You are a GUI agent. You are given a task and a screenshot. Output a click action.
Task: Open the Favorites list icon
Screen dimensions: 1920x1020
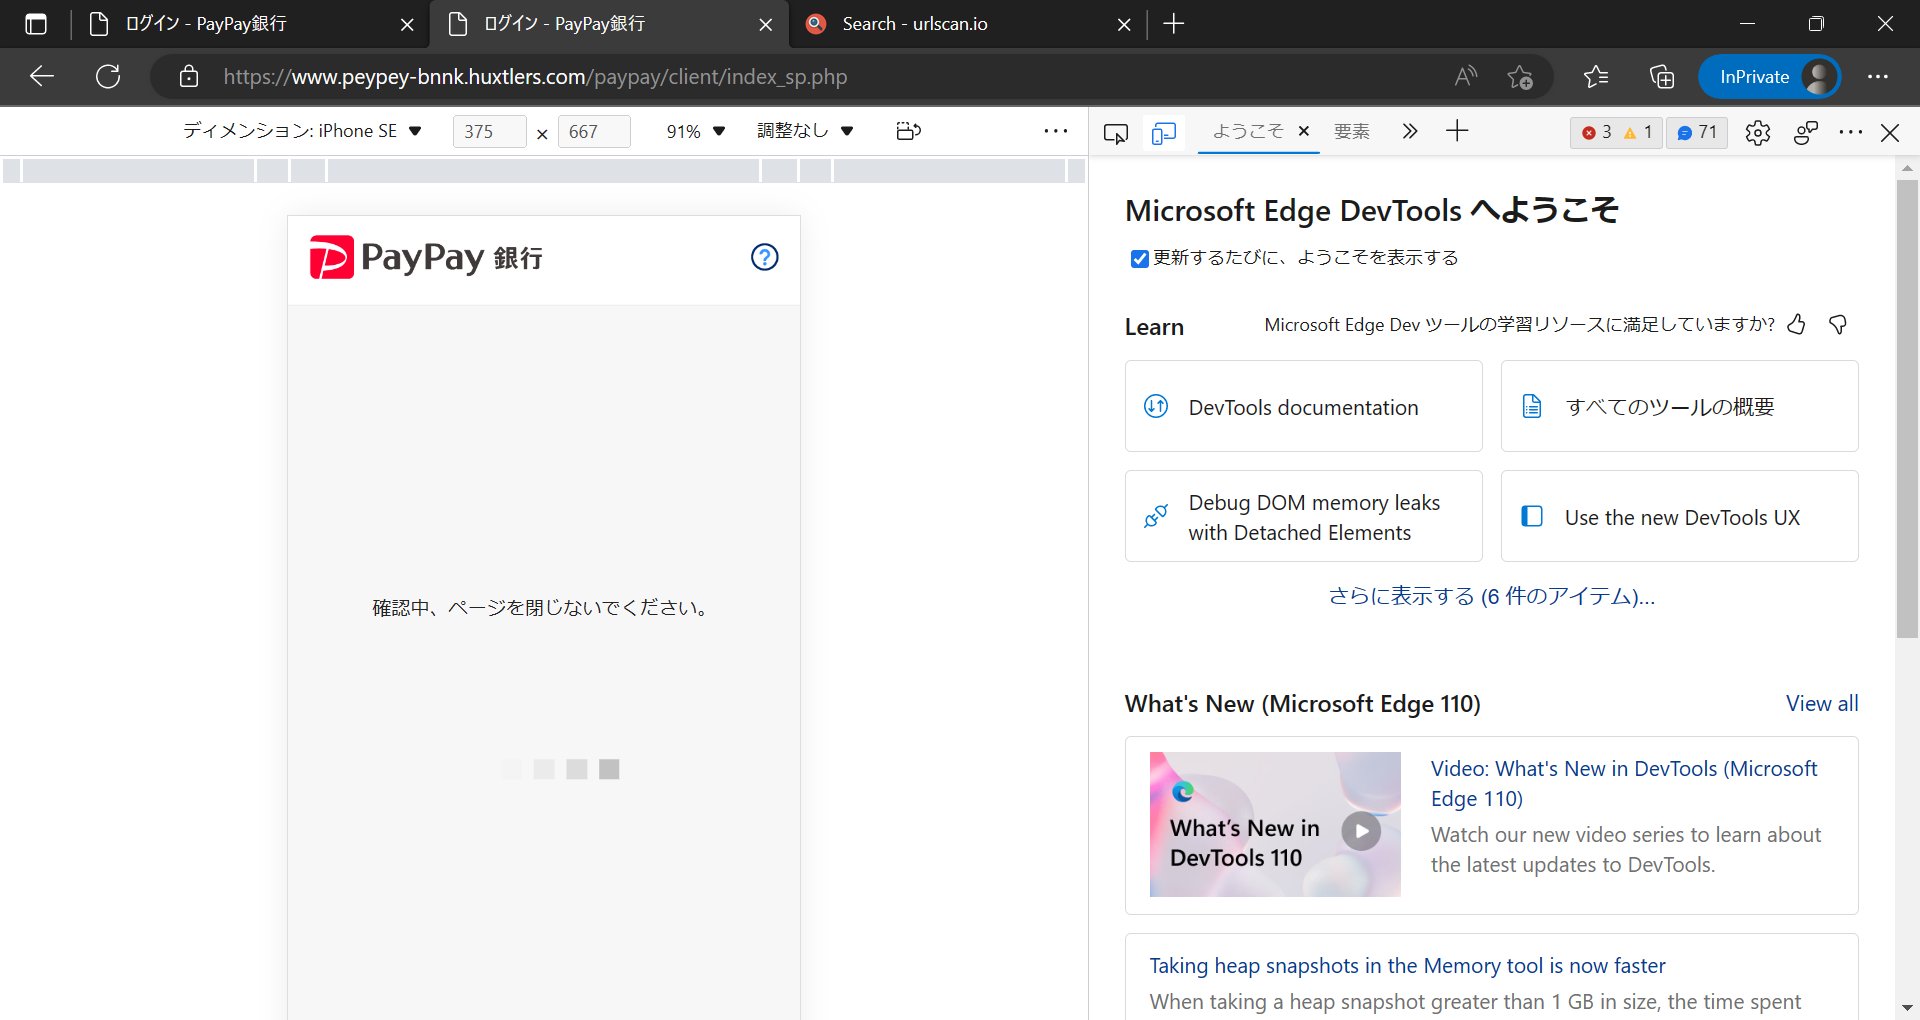pos(1596,76)
